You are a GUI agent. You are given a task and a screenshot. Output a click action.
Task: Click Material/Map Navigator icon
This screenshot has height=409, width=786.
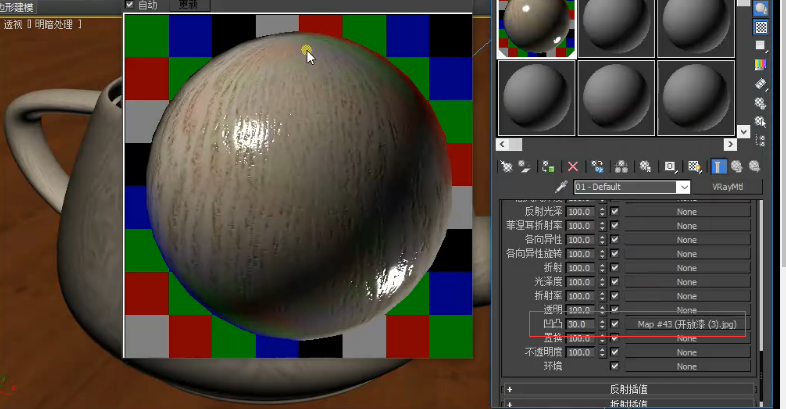point(761,140)
